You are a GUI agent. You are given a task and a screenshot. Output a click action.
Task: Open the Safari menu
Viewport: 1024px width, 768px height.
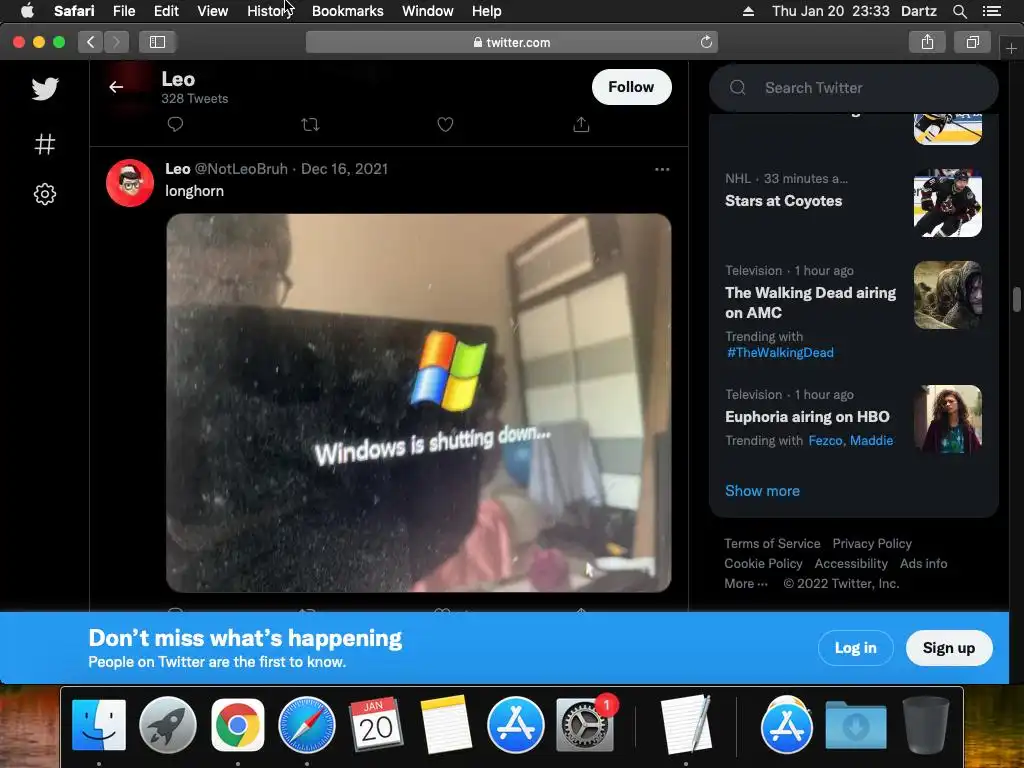pyautogui.click(x=74, y=11)
